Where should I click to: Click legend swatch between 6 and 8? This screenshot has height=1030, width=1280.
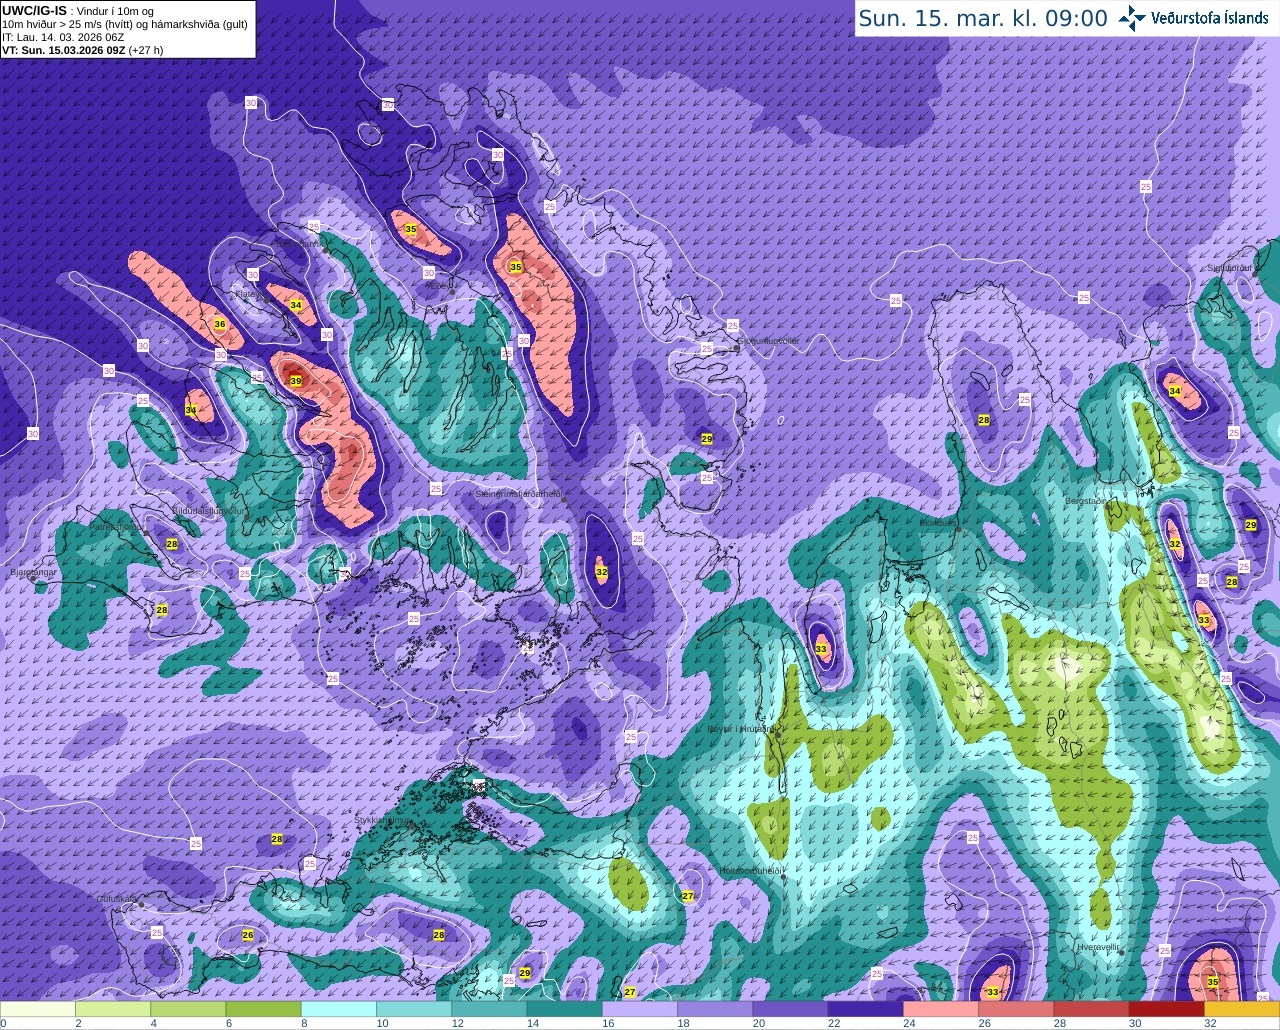pyautogui.click(x=263, y=1010)
